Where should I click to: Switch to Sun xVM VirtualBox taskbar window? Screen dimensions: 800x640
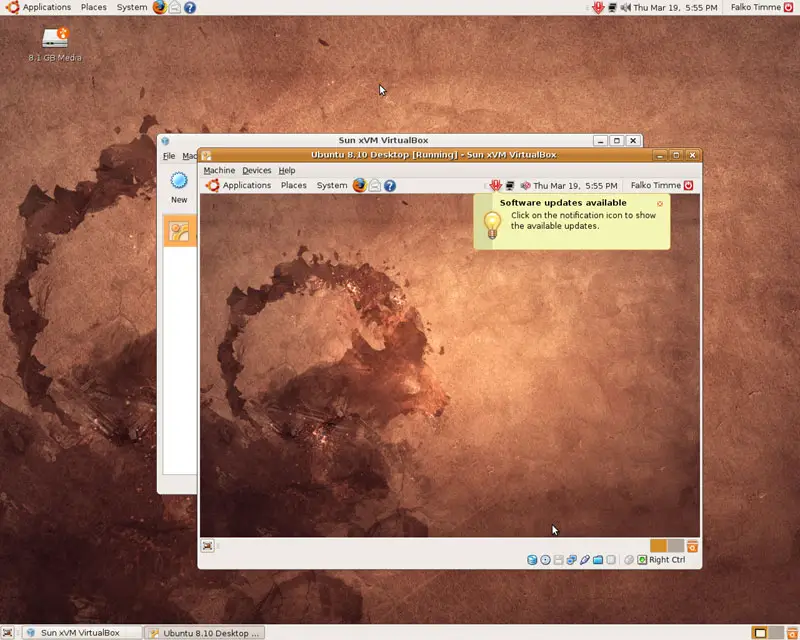click(x=83, y=633)
